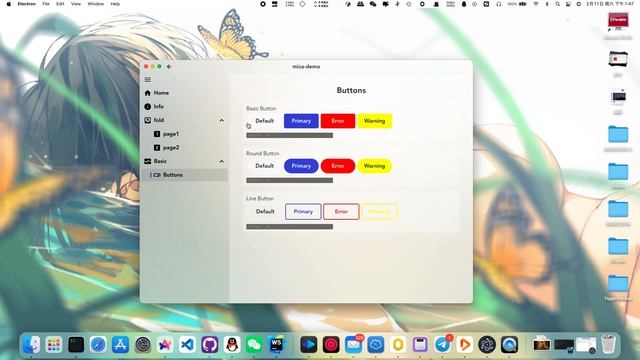Click the Basic Warning yellow button

tap(375, 121)
